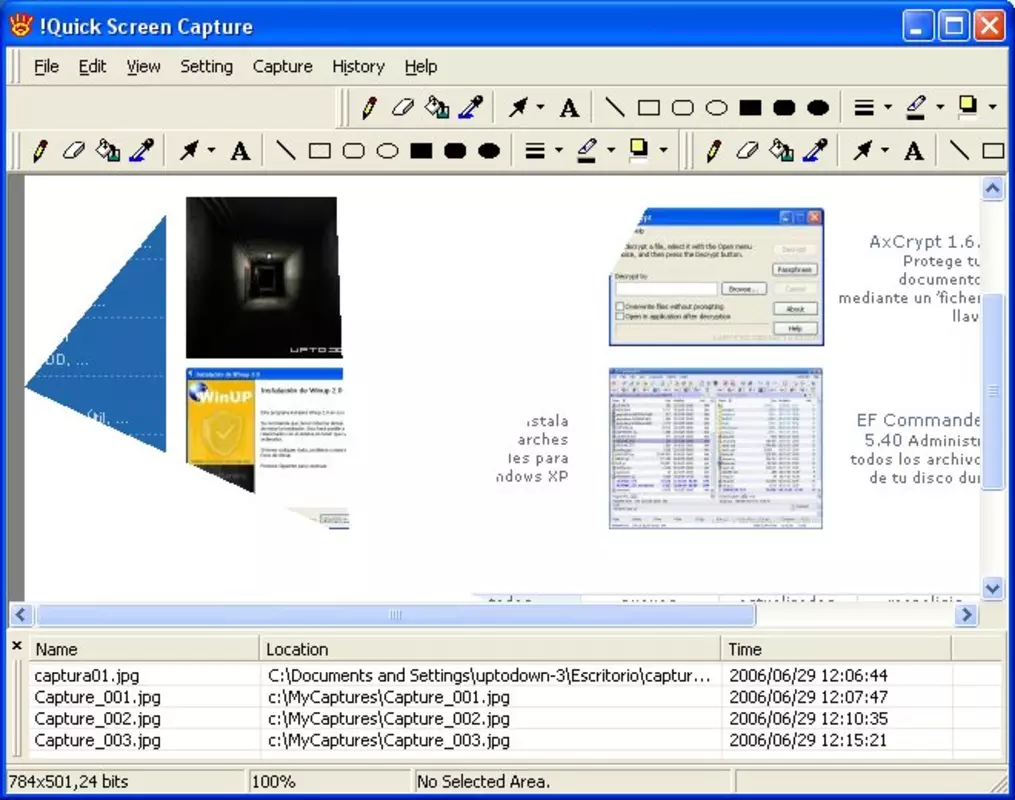Select Capture_002.jpg in the history list
The image size is (1015, 800).
tap(97, 718)
